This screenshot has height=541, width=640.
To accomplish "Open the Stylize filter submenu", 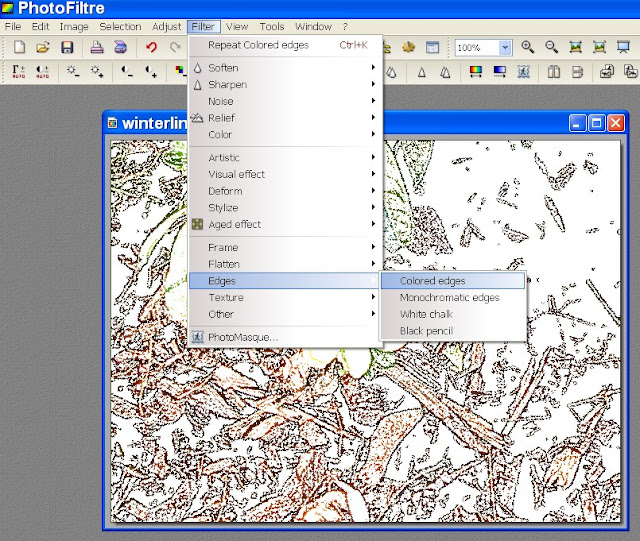I will point(285,208).
